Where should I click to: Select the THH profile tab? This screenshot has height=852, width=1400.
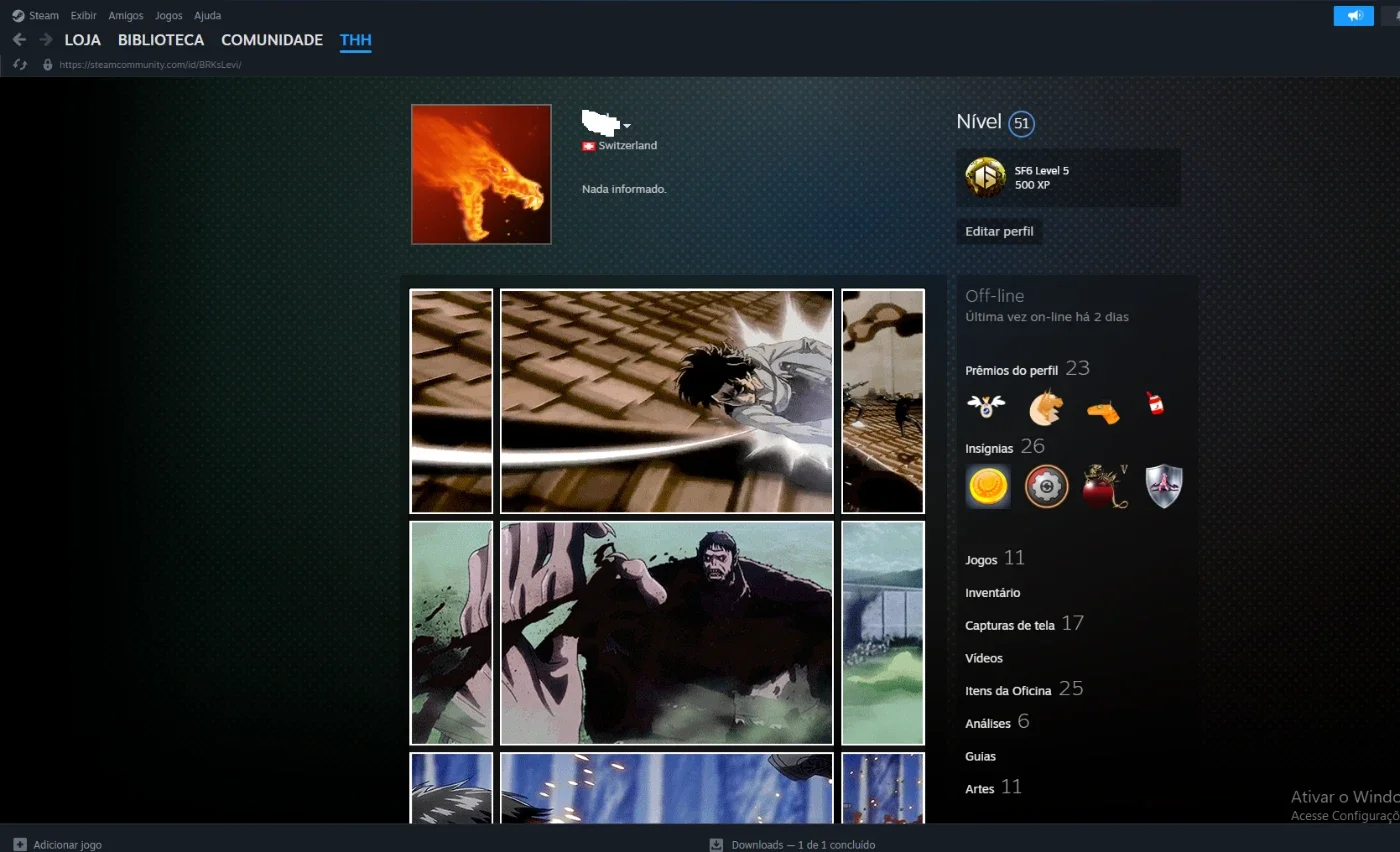[356, 40]
